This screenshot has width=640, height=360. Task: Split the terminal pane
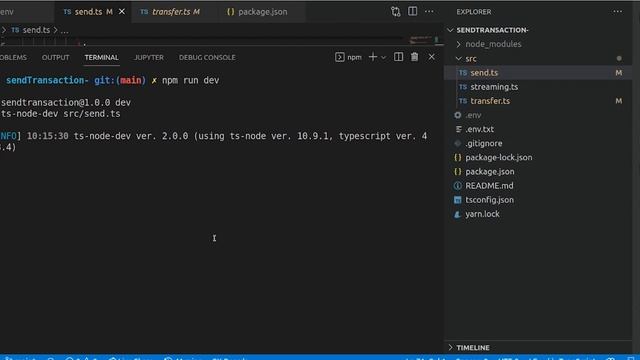(x=398, y=57)
